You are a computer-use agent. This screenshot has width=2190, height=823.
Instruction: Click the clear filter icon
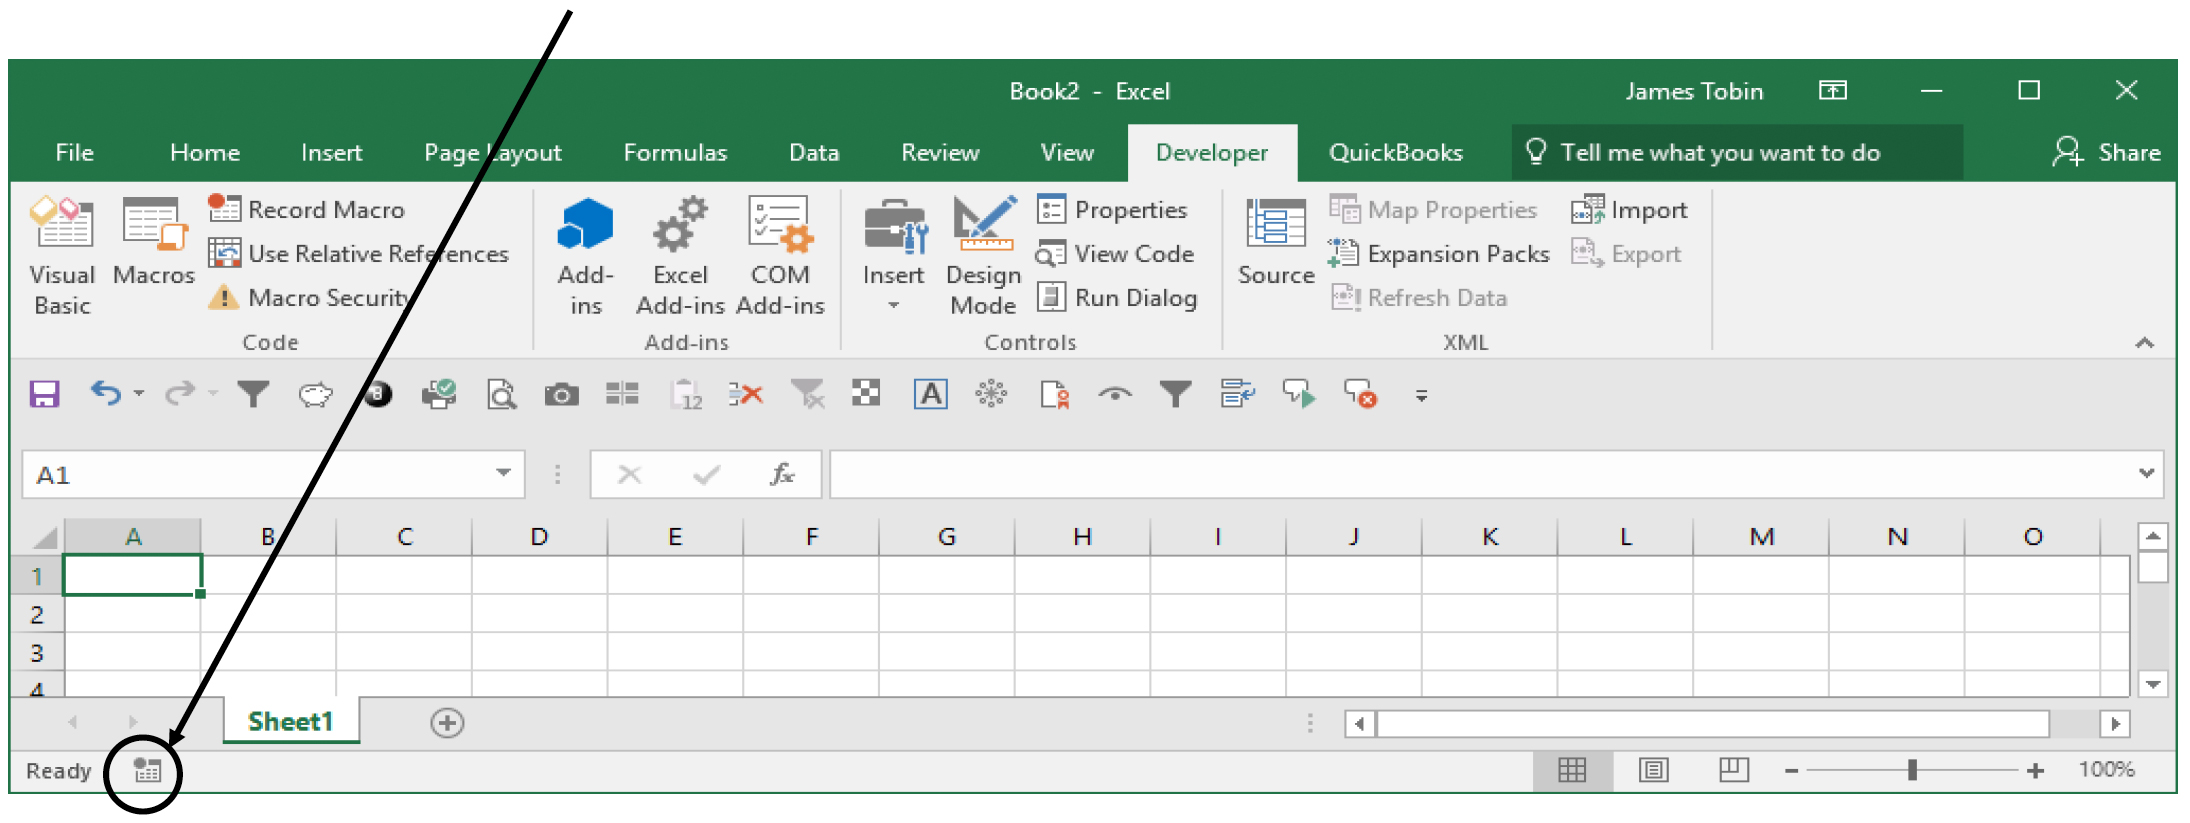click(807, 394)
